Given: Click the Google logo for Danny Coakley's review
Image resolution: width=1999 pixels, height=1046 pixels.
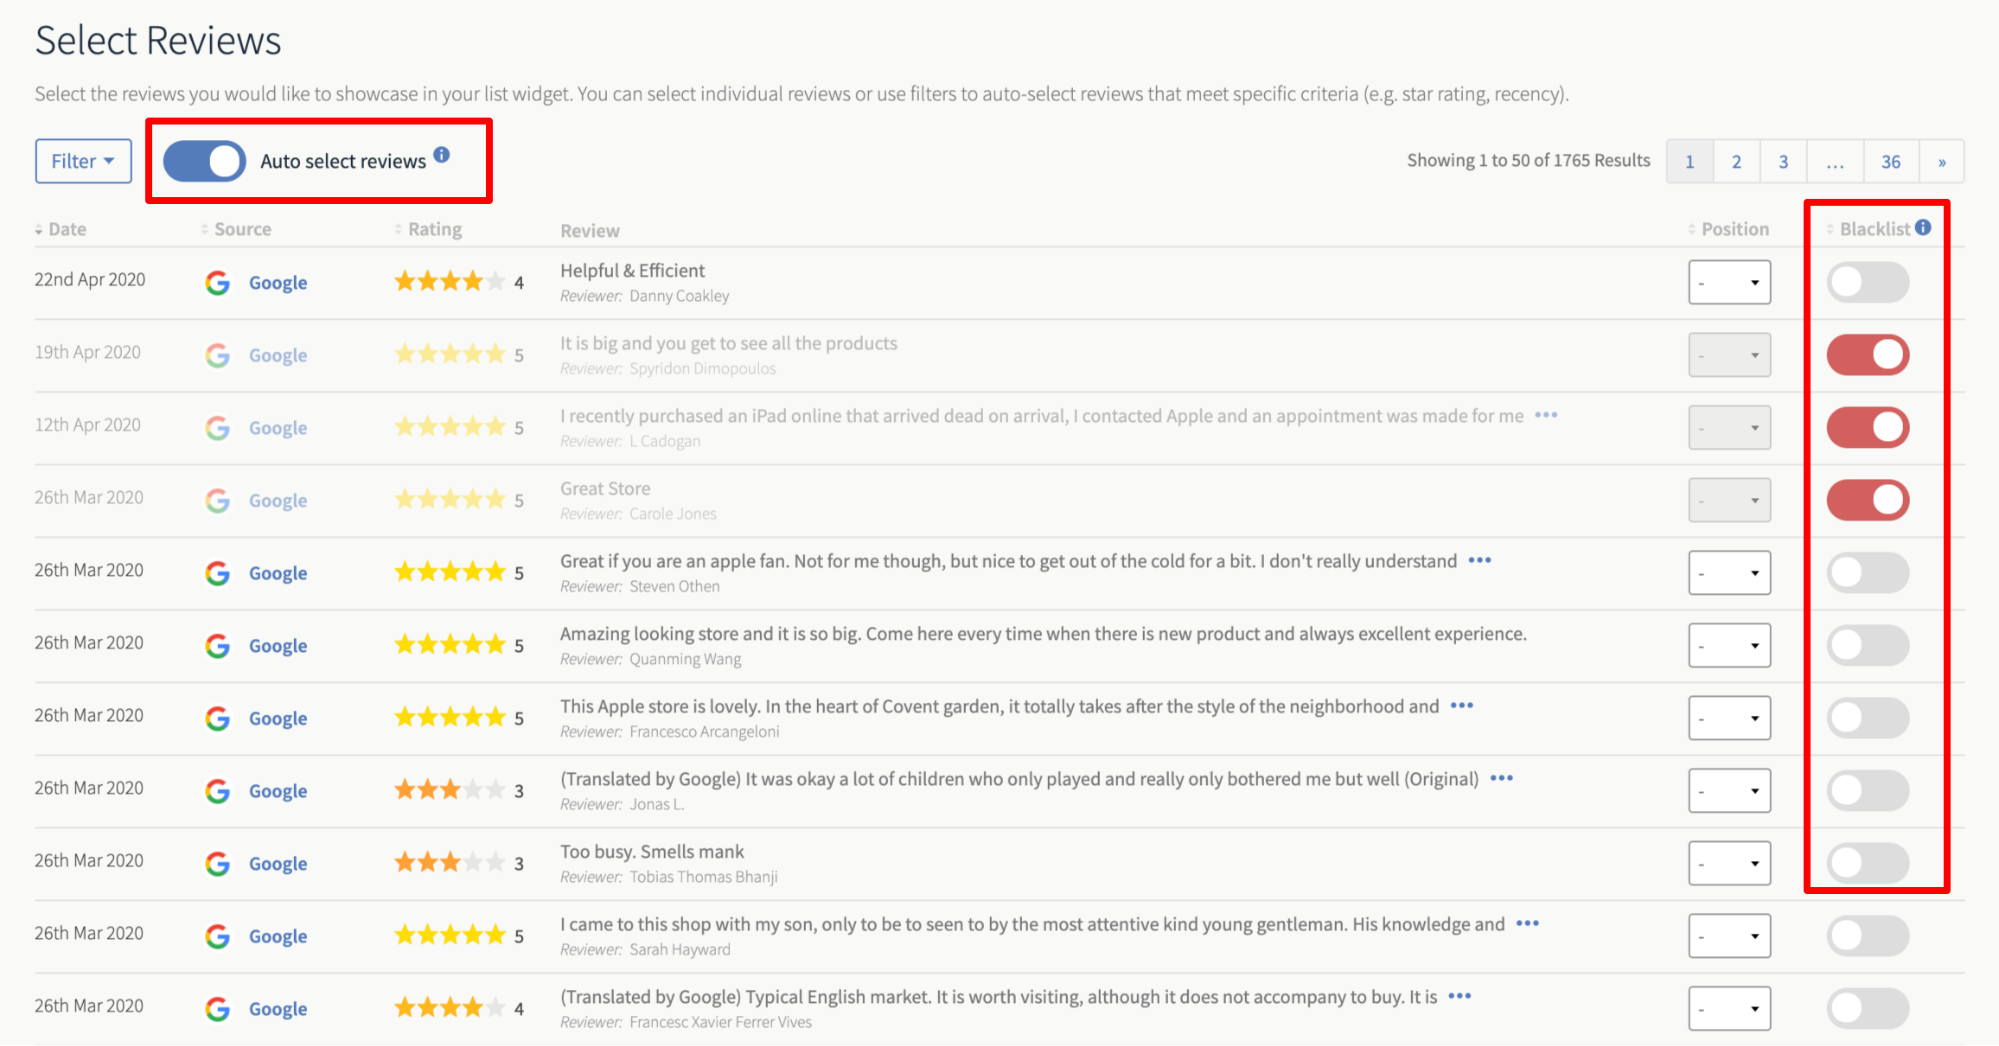Looking at the screenshot, I should tap(218, 283).
